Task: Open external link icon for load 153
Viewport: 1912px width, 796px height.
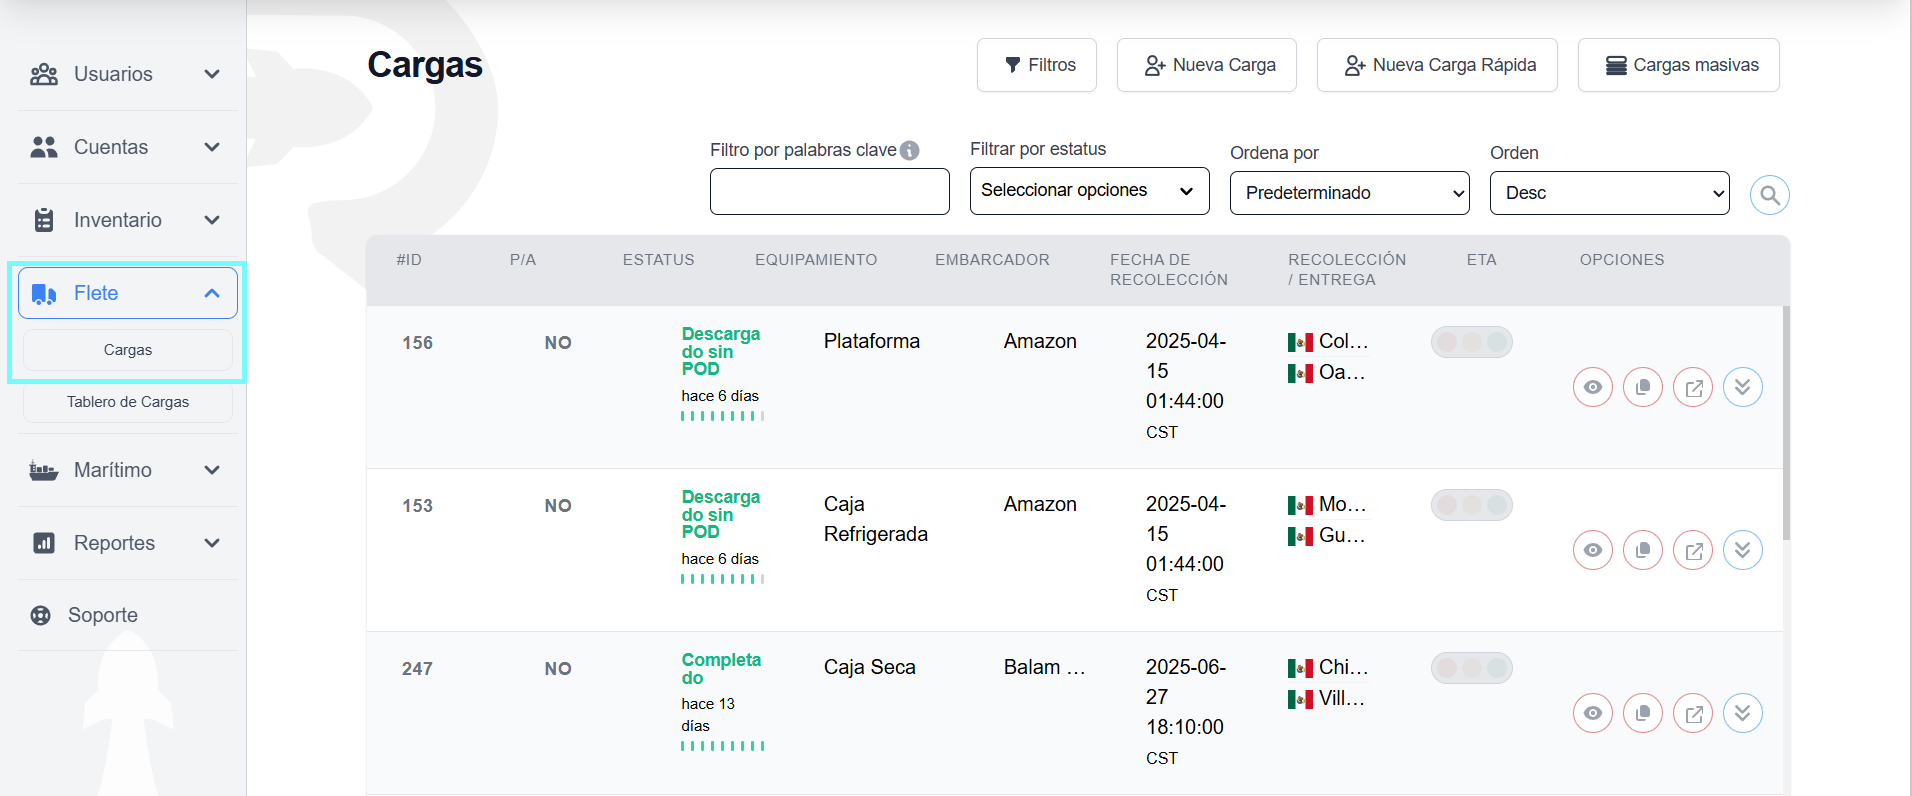Action: (1693, 550)
